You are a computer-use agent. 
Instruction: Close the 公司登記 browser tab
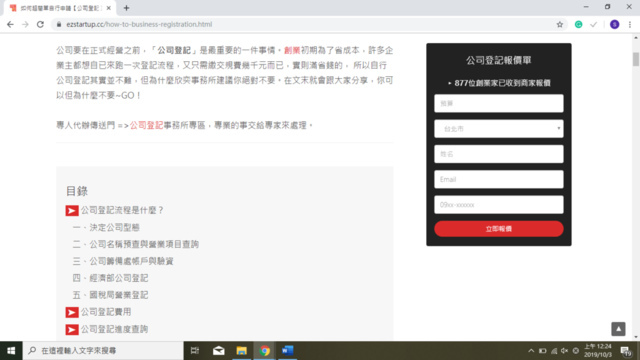[x=108, y=8]
